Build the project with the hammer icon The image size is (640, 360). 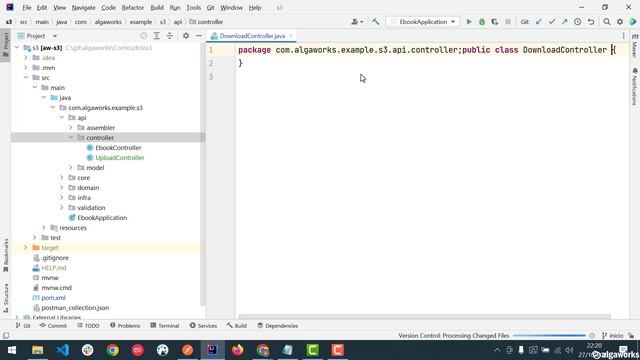(x=376, y=22)
